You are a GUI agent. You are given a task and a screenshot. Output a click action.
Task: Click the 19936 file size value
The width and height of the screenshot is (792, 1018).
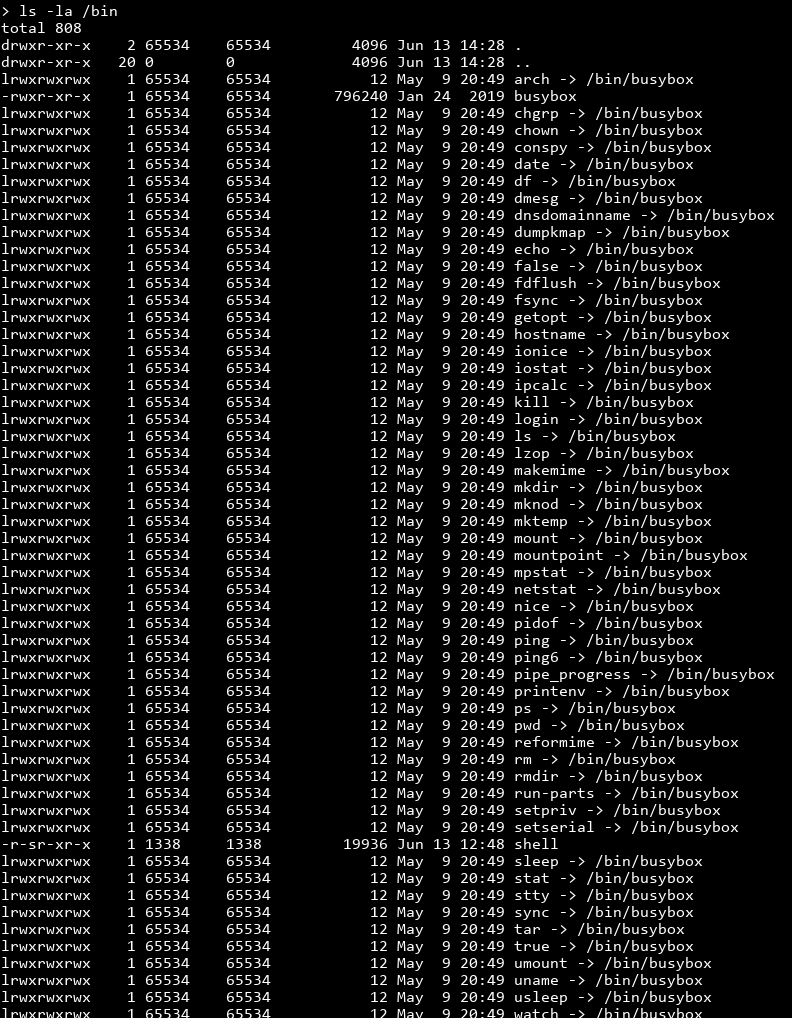pyautogui.click(x=365, y=844)
